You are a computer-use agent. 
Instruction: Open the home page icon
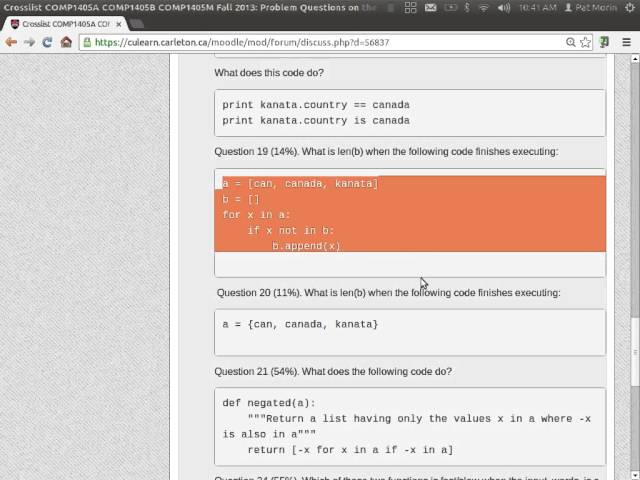click(66, 42)
